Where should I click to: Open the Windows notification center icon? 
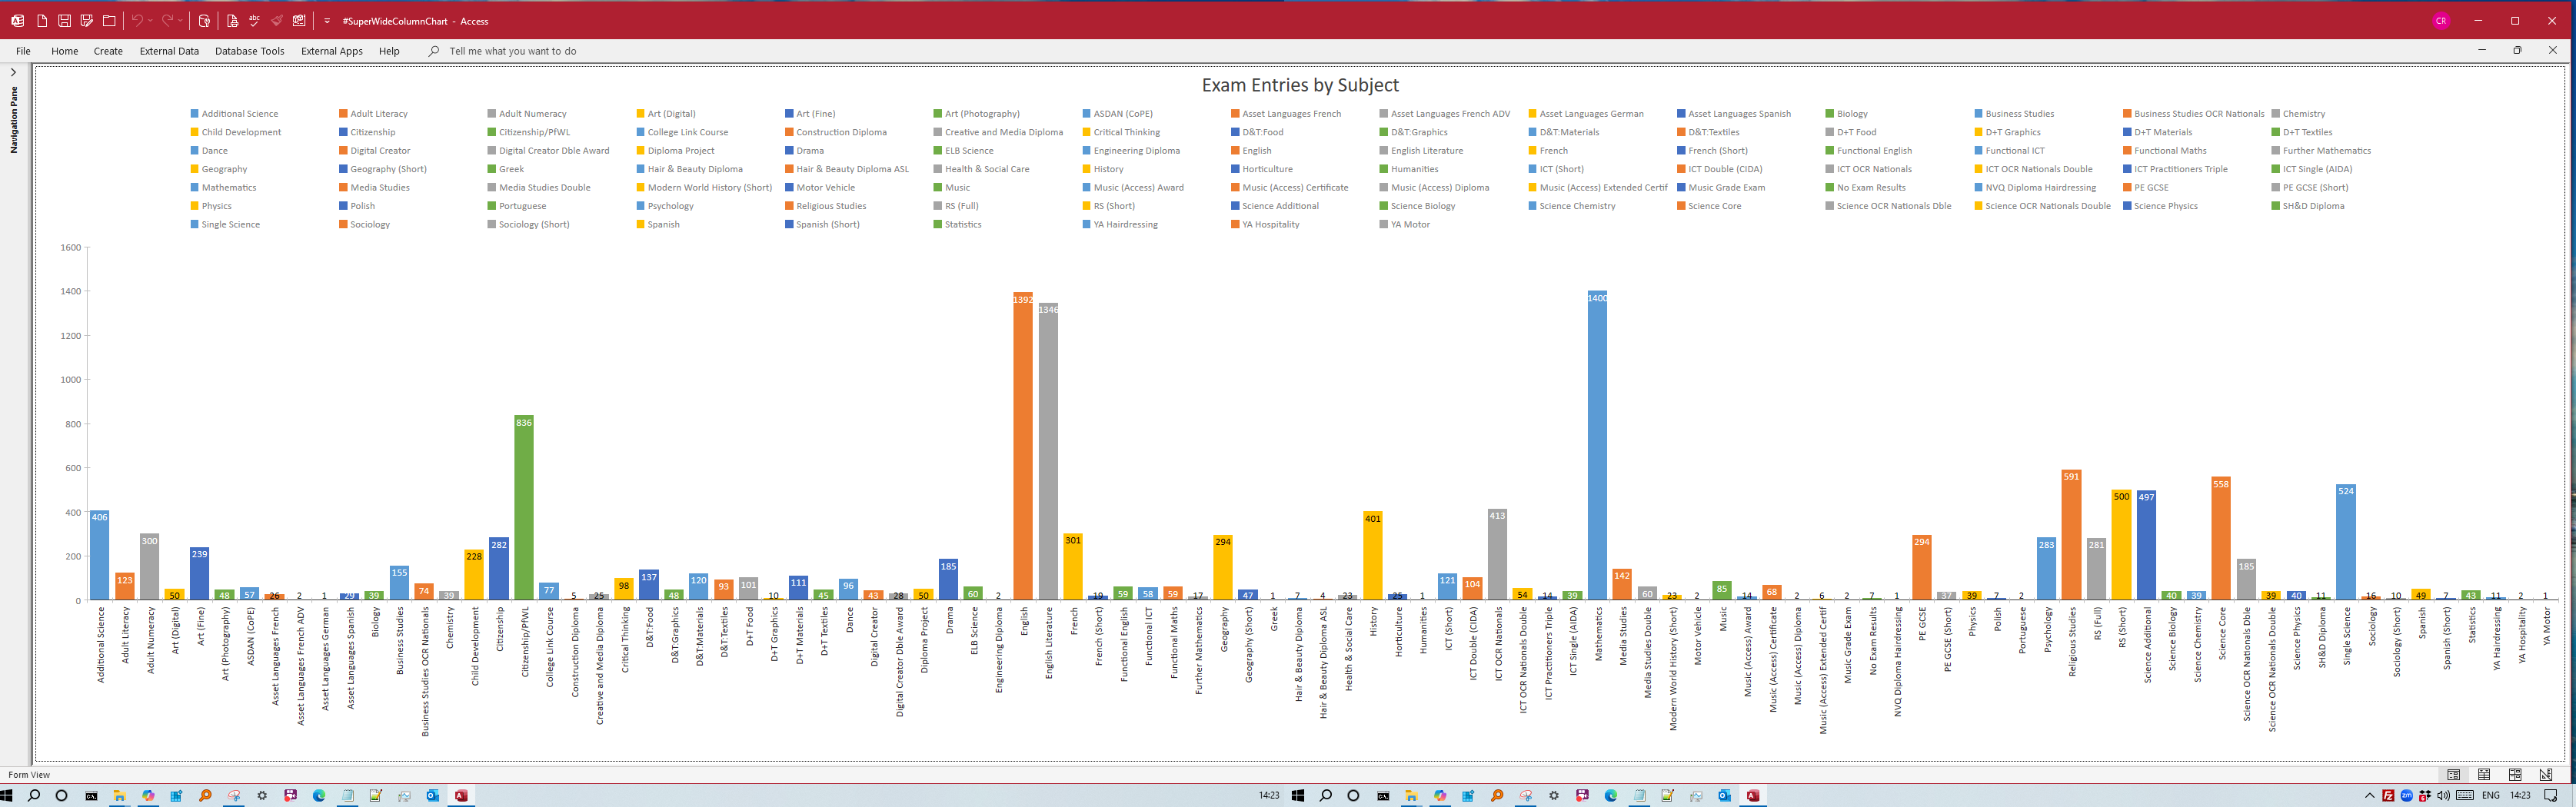pos(2551,796)
